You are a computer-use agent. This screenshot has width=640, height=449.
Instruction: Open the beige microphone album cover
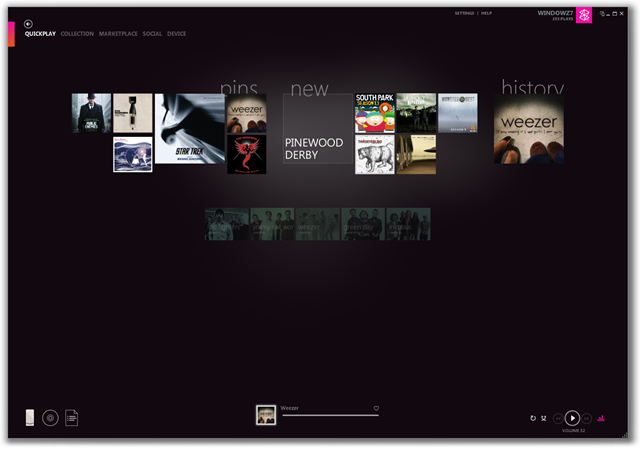(133, 113)
